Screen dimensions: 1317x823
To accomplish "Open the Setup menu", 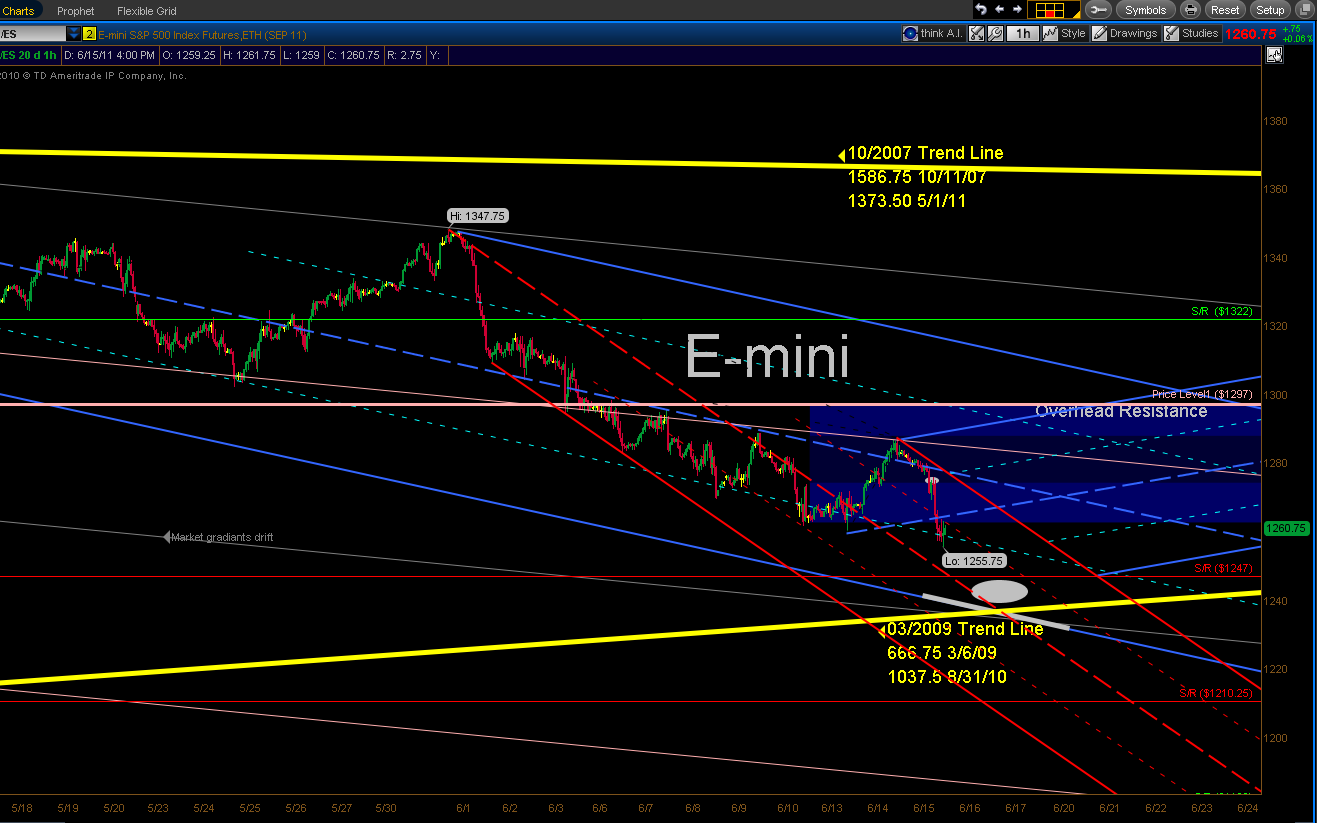I will point(1270,10).
